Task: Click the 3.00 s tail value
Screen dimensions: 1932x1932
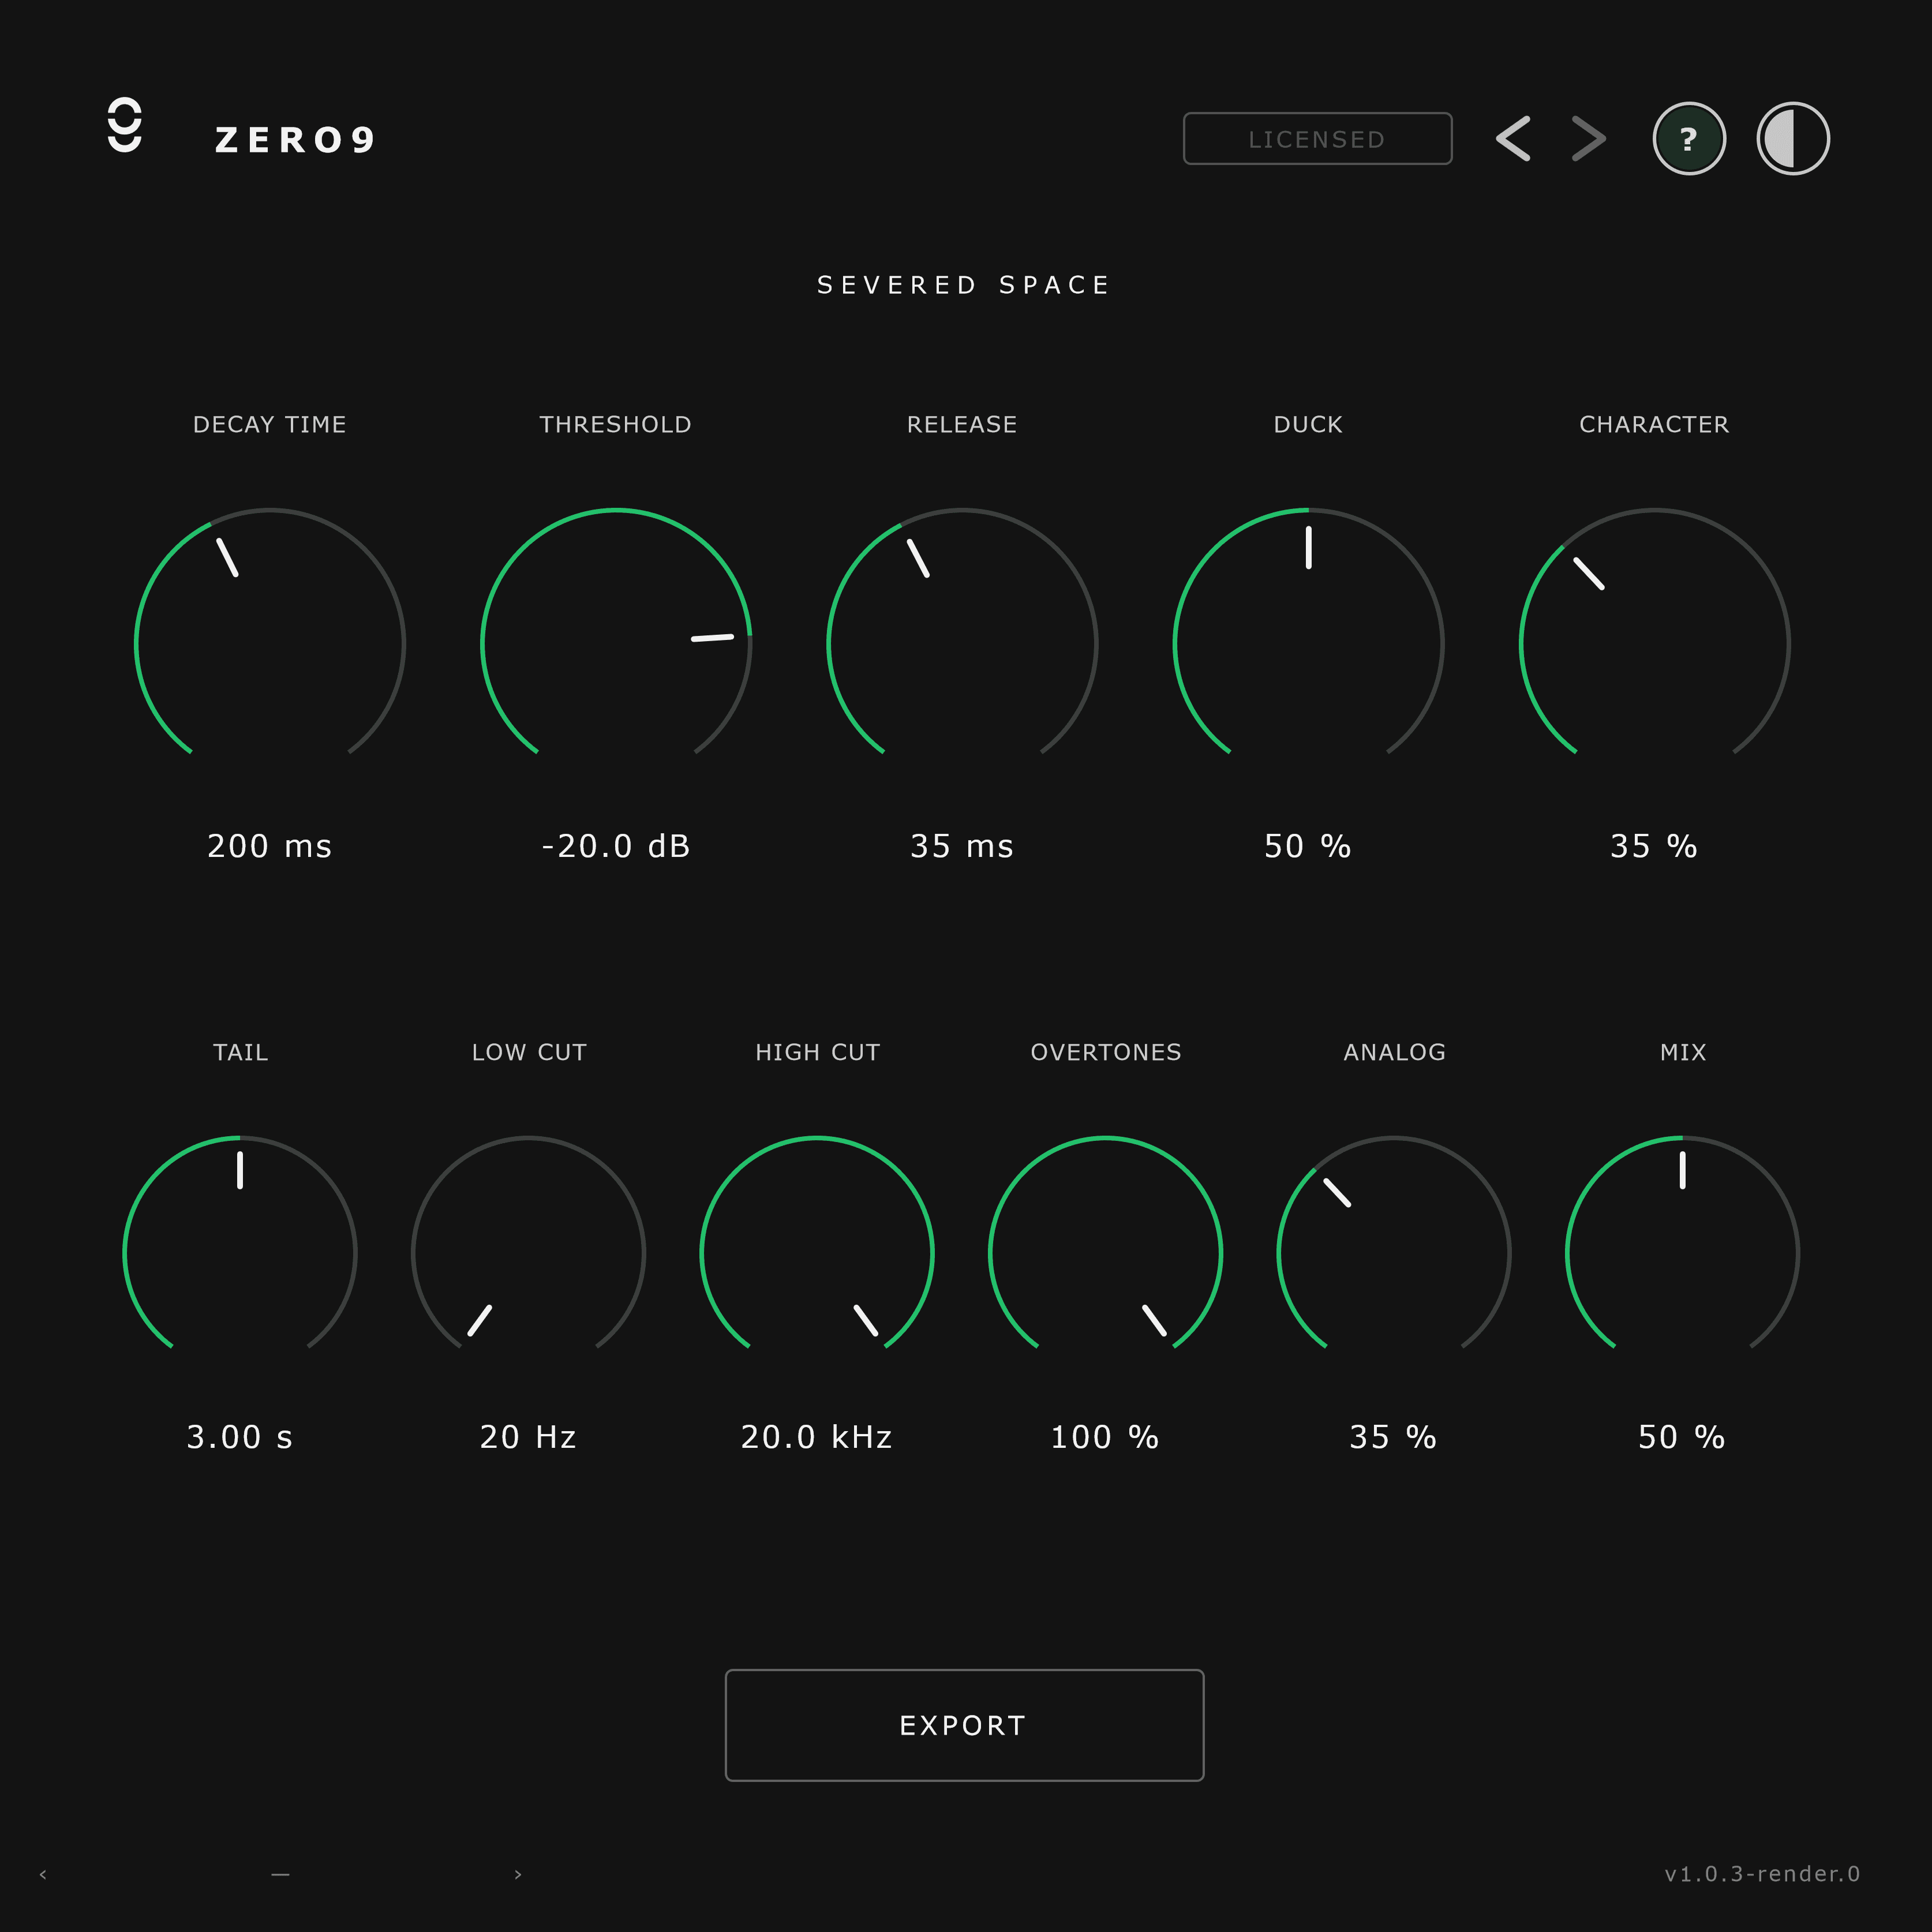Action: [240, 1437]
